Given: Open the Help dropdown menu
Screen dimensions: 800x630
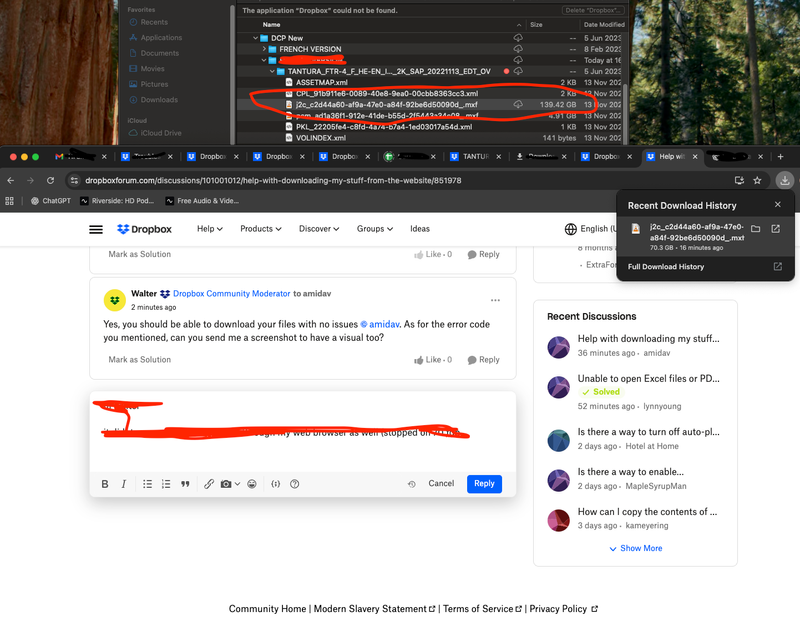Looking at the screenshot, I should (210, 229).
